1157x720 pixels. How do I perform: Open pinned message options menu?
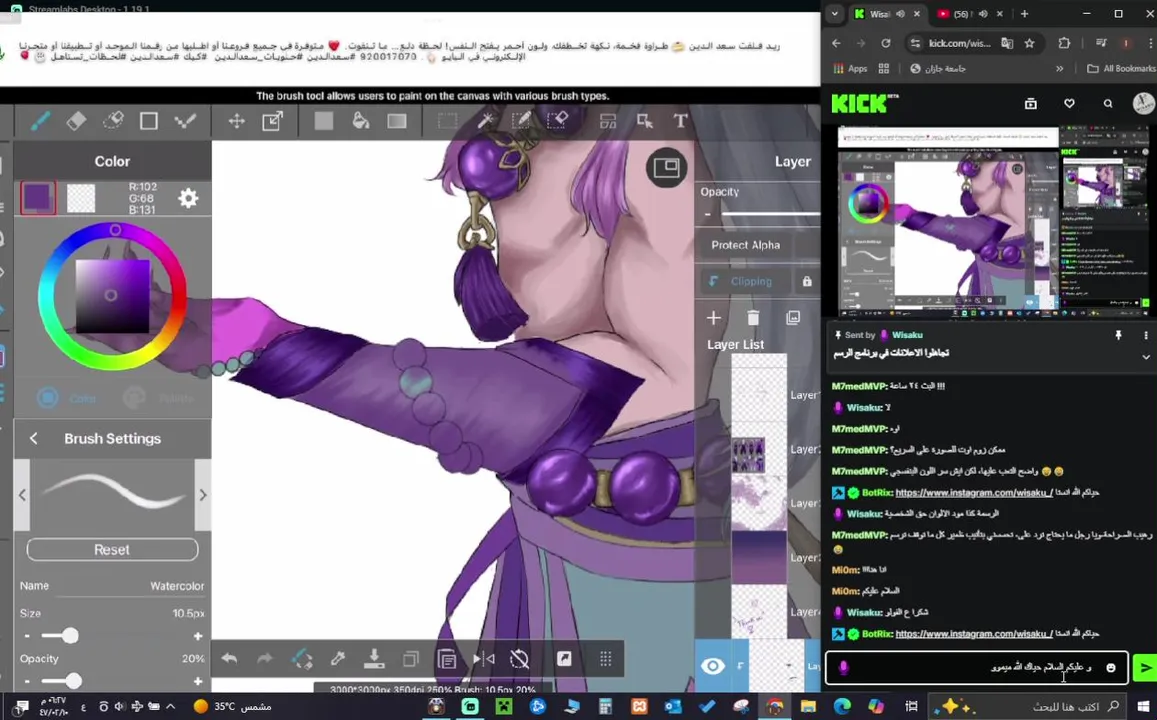(1145, 336)
